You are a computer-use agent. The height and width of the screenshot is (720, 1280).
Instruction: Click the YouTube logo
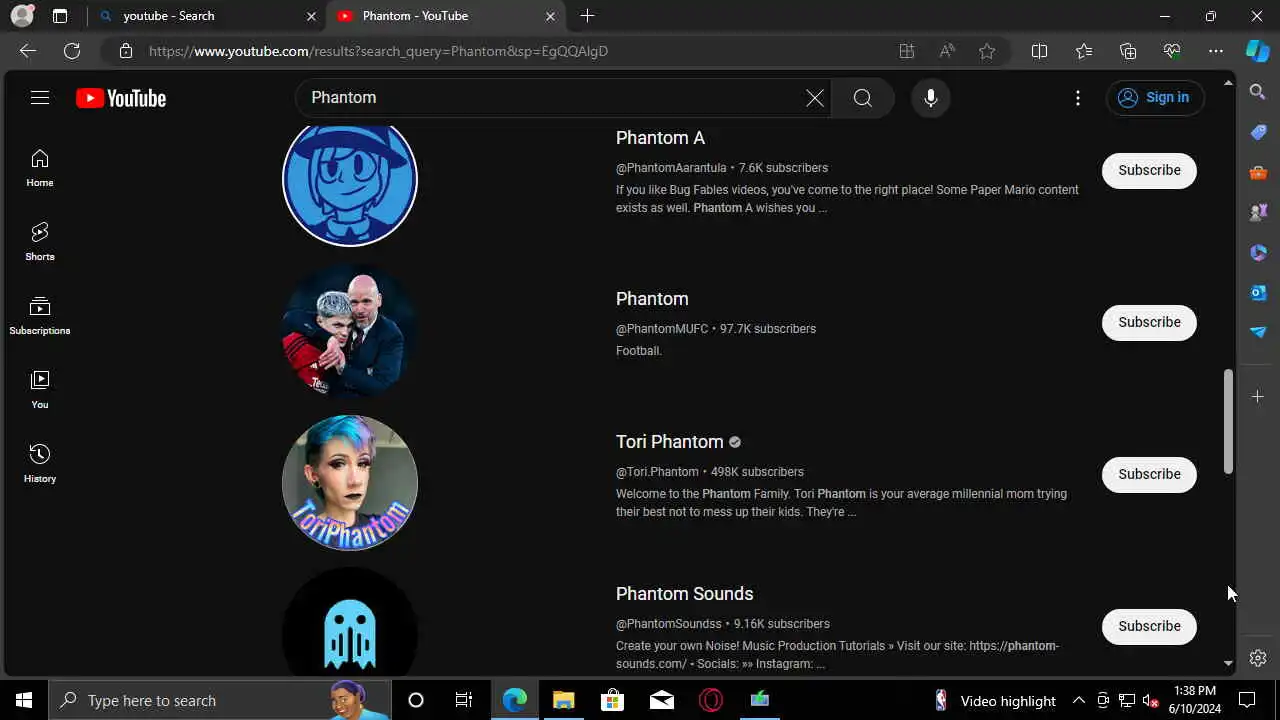(121, 98)
